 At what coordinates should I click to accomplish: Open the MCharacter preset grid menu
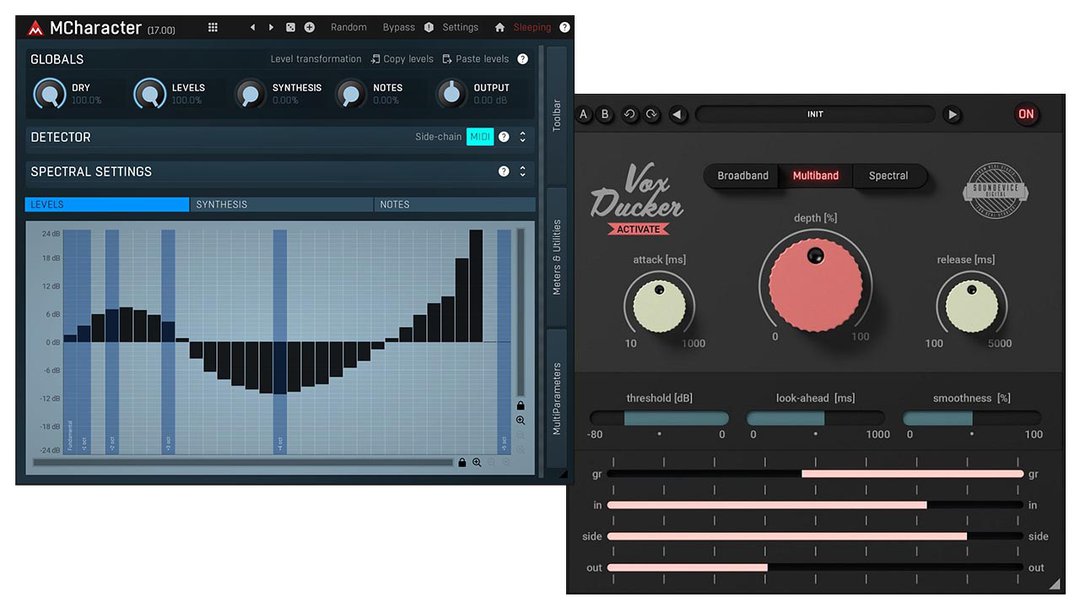(213, 28)
